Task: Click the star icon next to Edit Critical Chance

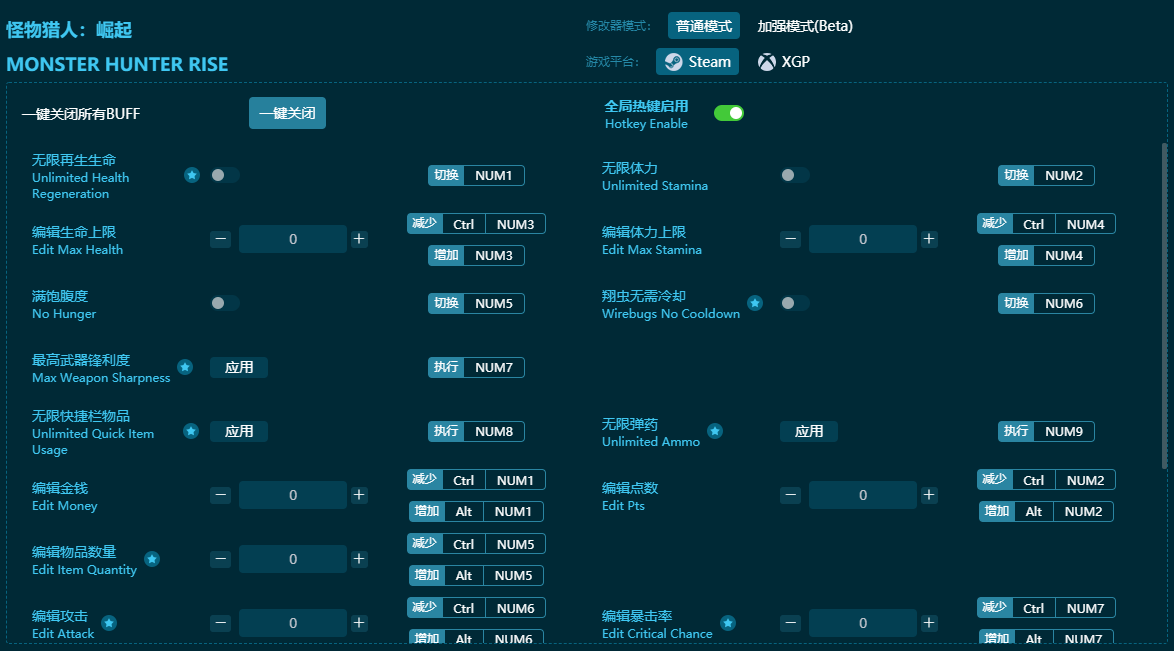Action: 728,623
